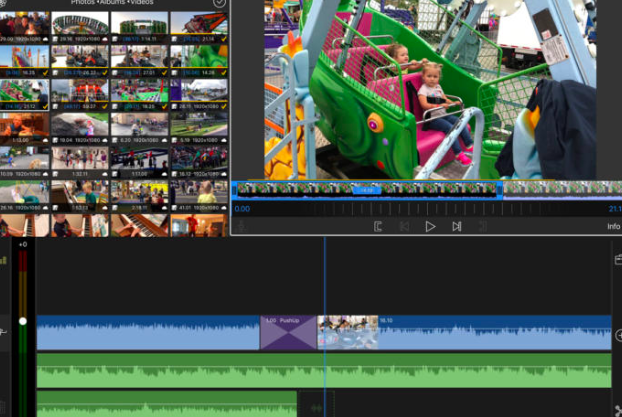Select the library clip lasting 27.01

[x=139, y=61]
